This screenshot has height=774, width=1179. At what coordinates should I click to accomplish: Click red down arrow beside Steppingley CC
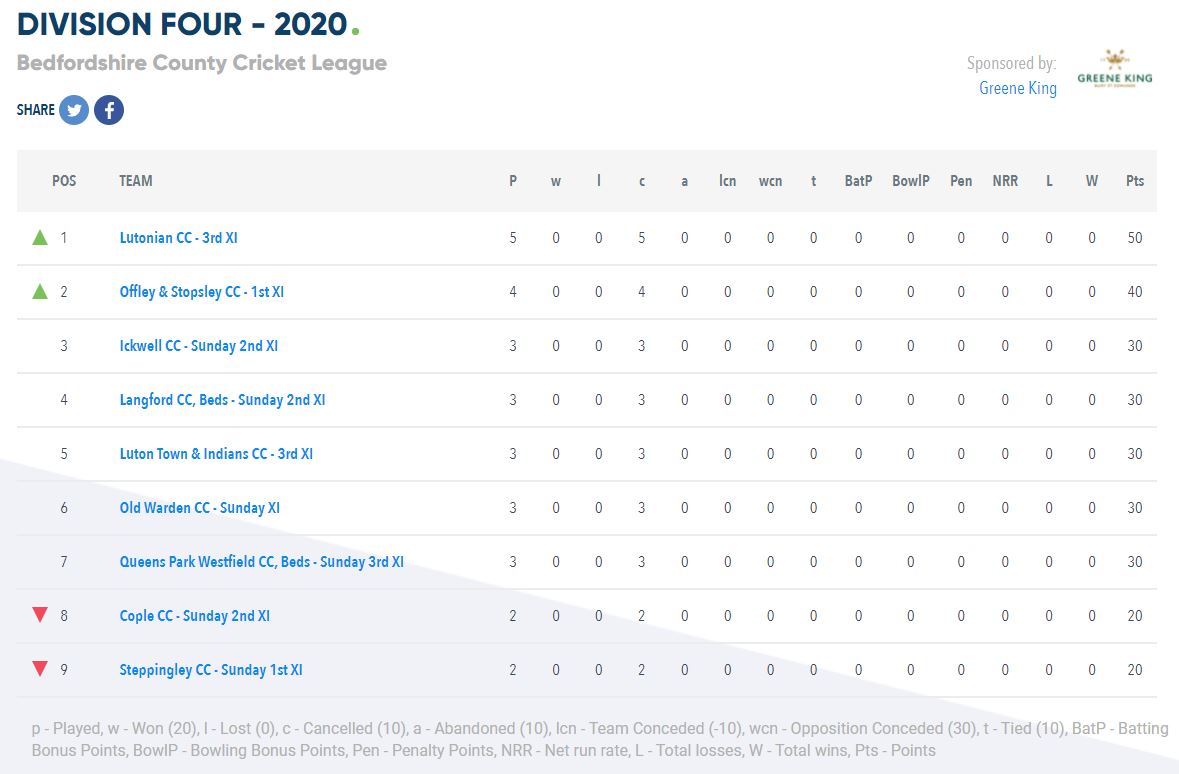click(40, 669)
